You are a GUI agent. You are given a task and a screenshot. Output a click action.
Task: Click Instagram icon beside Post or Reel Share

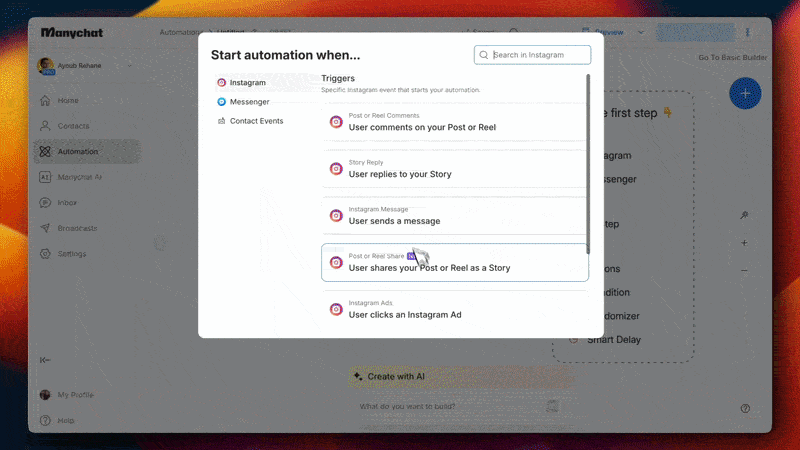coord(336,263)
